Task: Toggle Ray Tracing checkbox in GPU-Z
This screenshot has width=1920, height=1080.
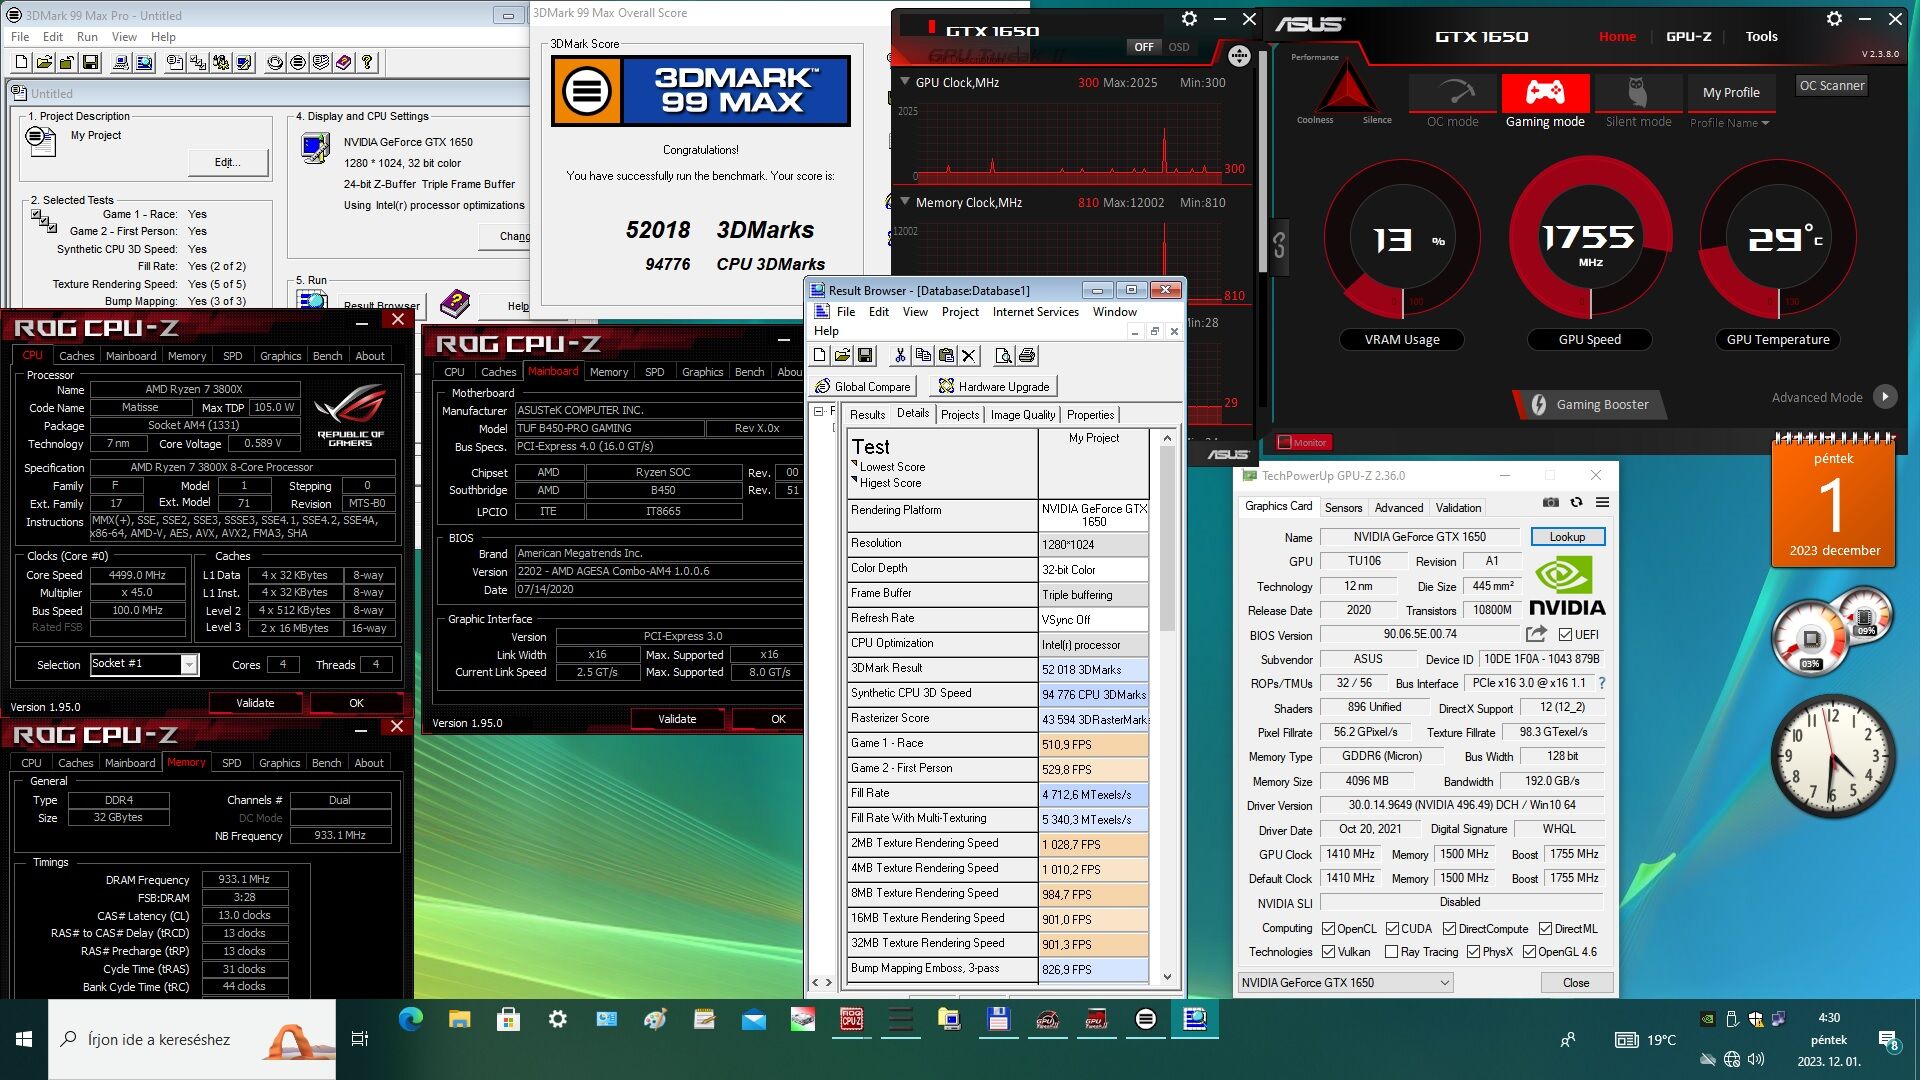Action: click(x=1391, y=952)
